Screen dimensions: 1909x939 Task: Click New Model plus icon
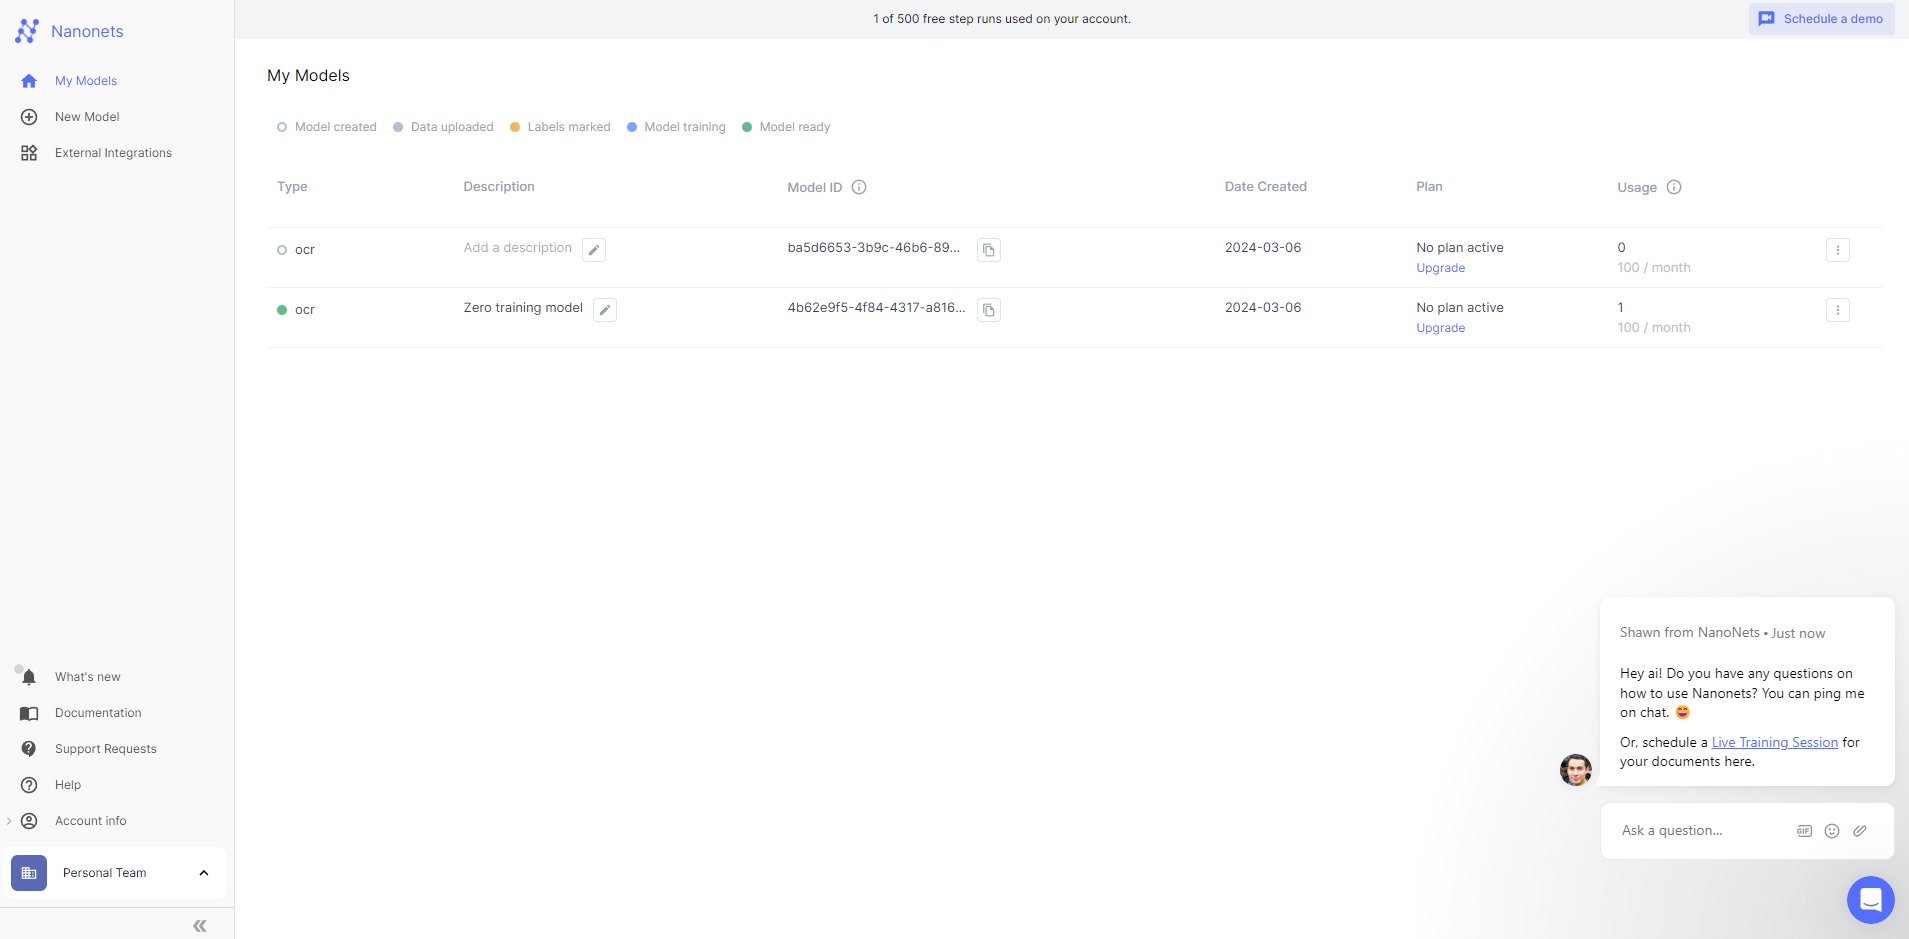click(29, 117)
